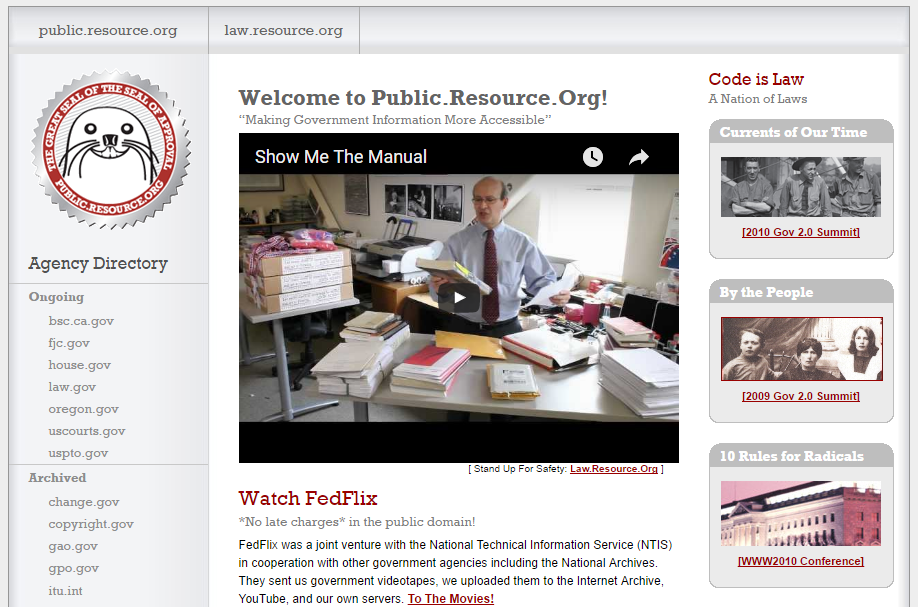Screen dimensions: 918x607
Task: Click the 10 Rules for Radicals box title
Action: pos(792,456)
